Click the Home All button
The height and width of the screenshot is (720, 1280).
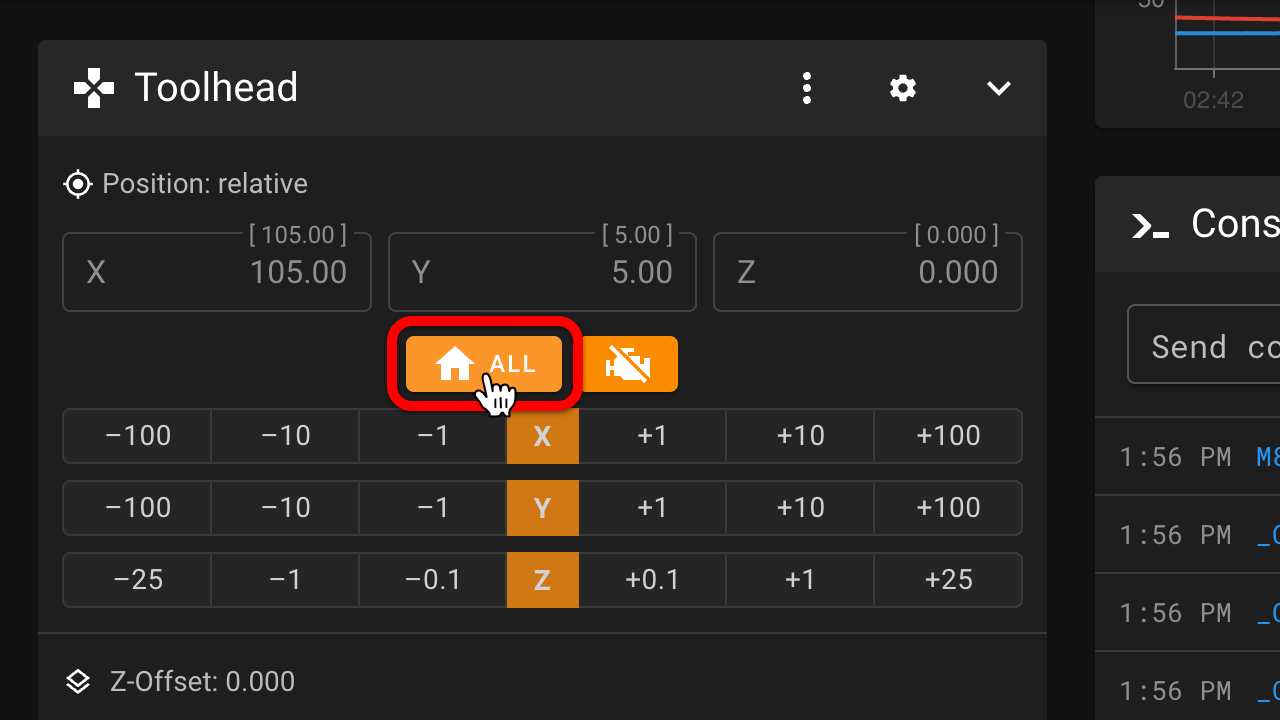click(x=484, y=364)
